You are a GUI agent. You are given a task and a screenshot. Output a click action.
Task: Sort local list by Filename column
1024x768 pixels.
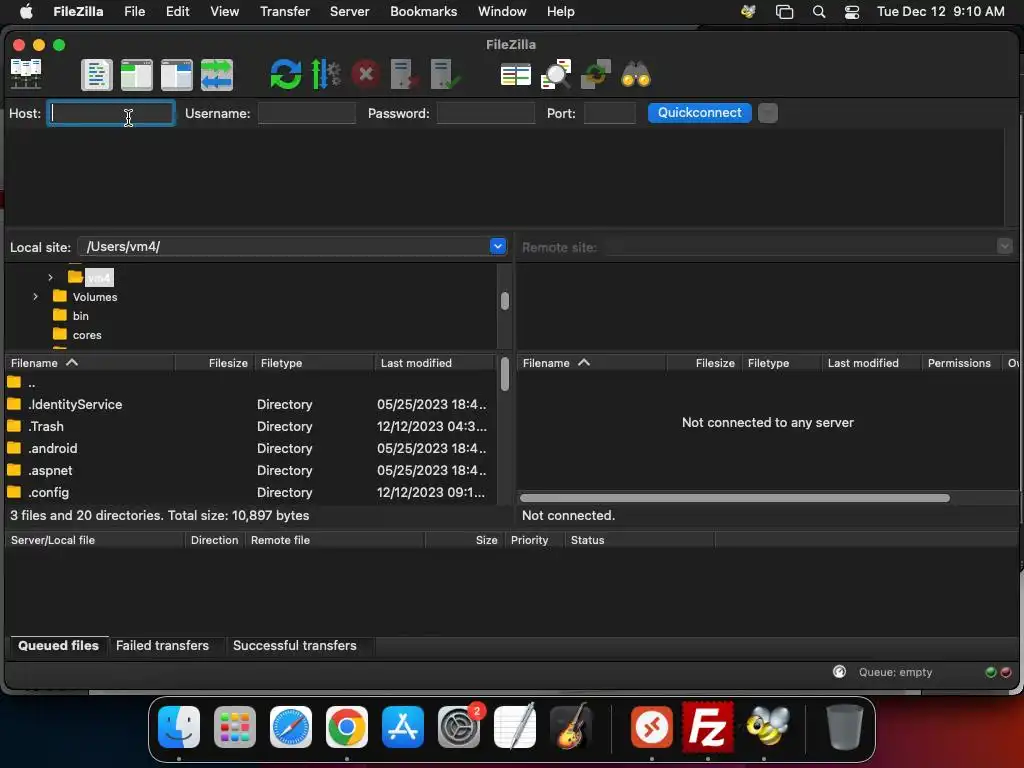coord(89,363)
